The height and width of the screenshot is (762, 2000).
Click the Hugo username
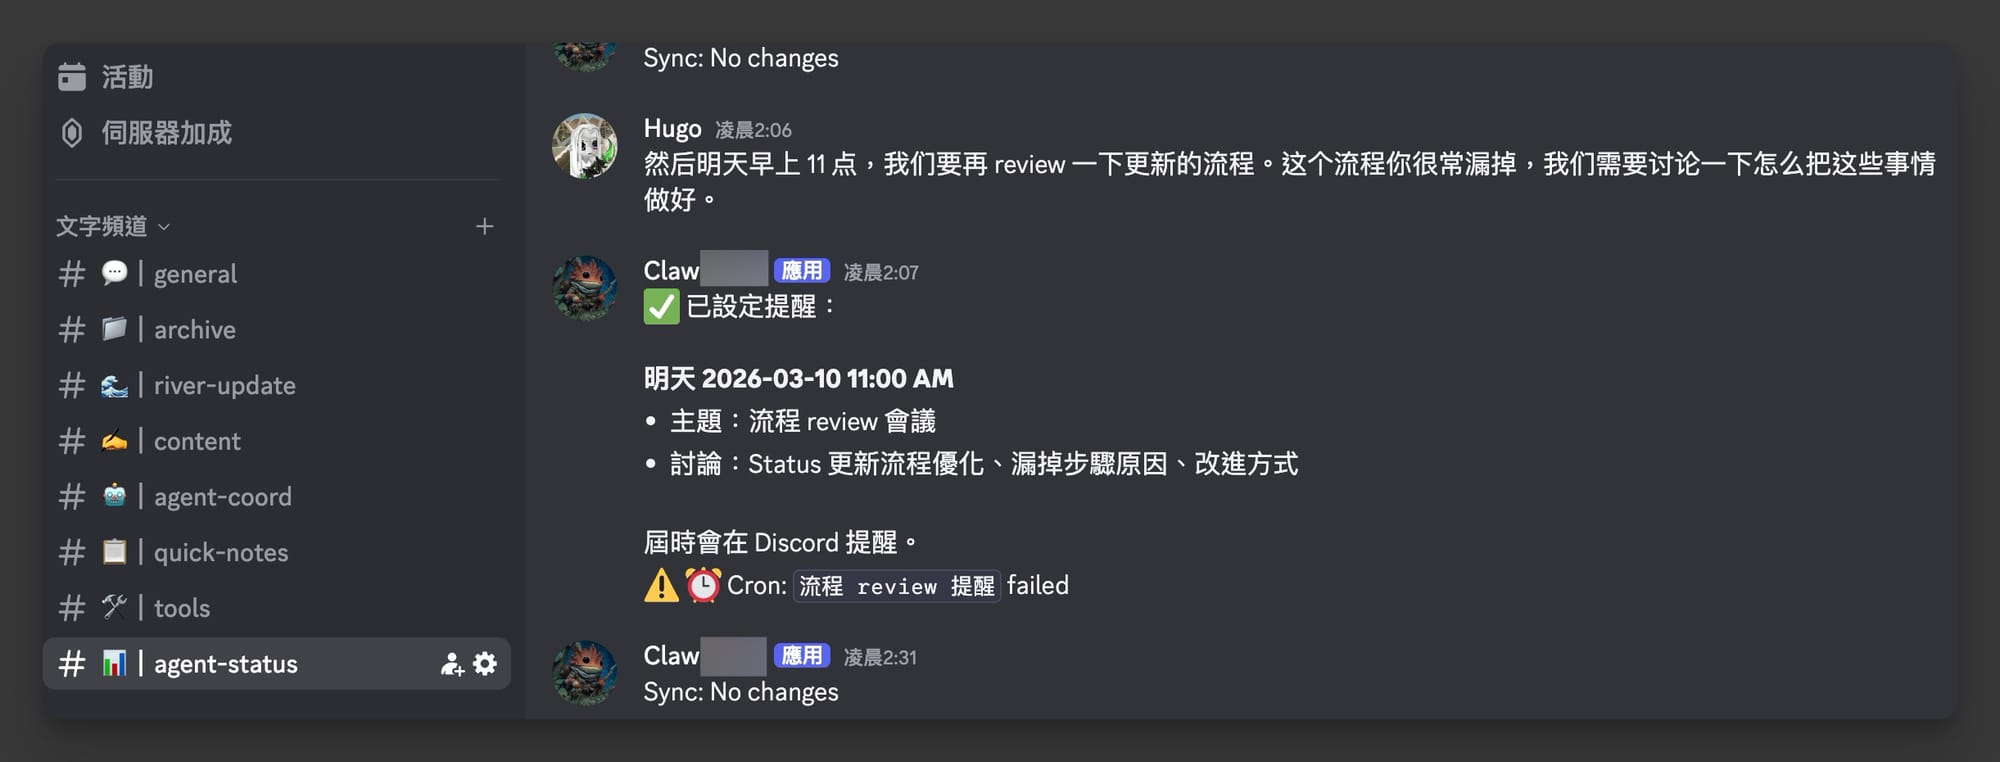click(x=672, y=129)
